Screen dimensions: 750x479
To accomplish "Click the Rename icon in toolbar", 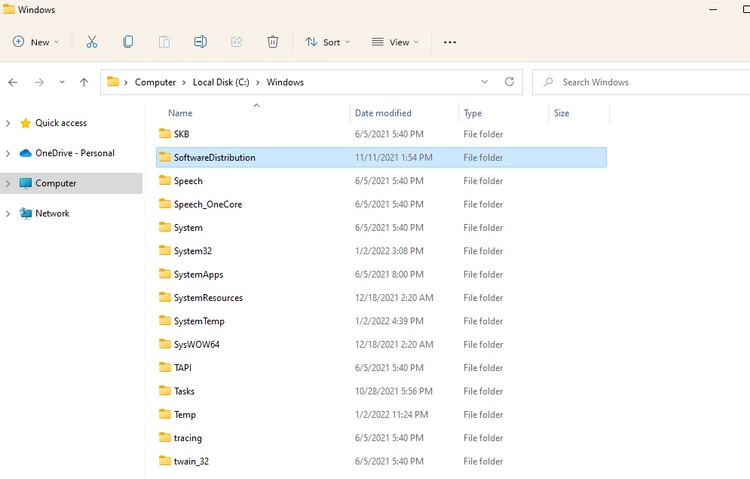I will pyautogui.click(x=200, y=42).
